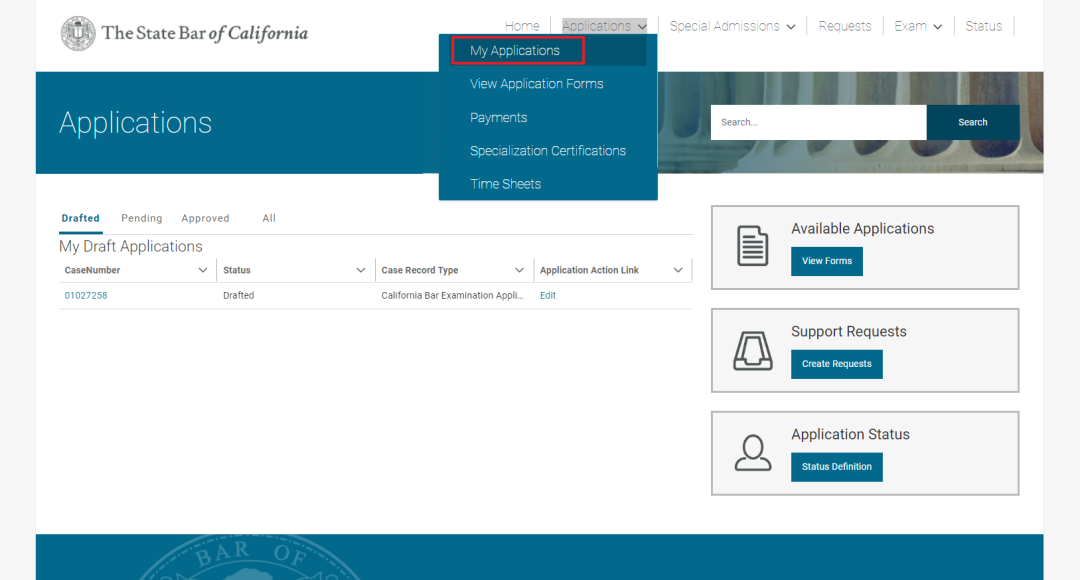Open Status column chevron menu
The image size is (1080, 580).
(x=360, y=270)
